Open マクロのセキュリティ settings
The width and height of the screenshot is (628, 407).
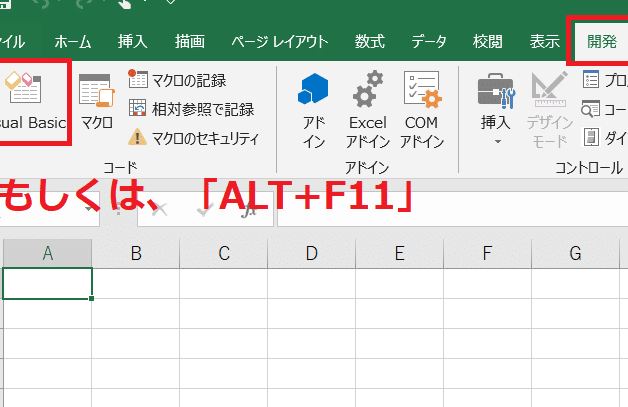click(x=193, y=138)
